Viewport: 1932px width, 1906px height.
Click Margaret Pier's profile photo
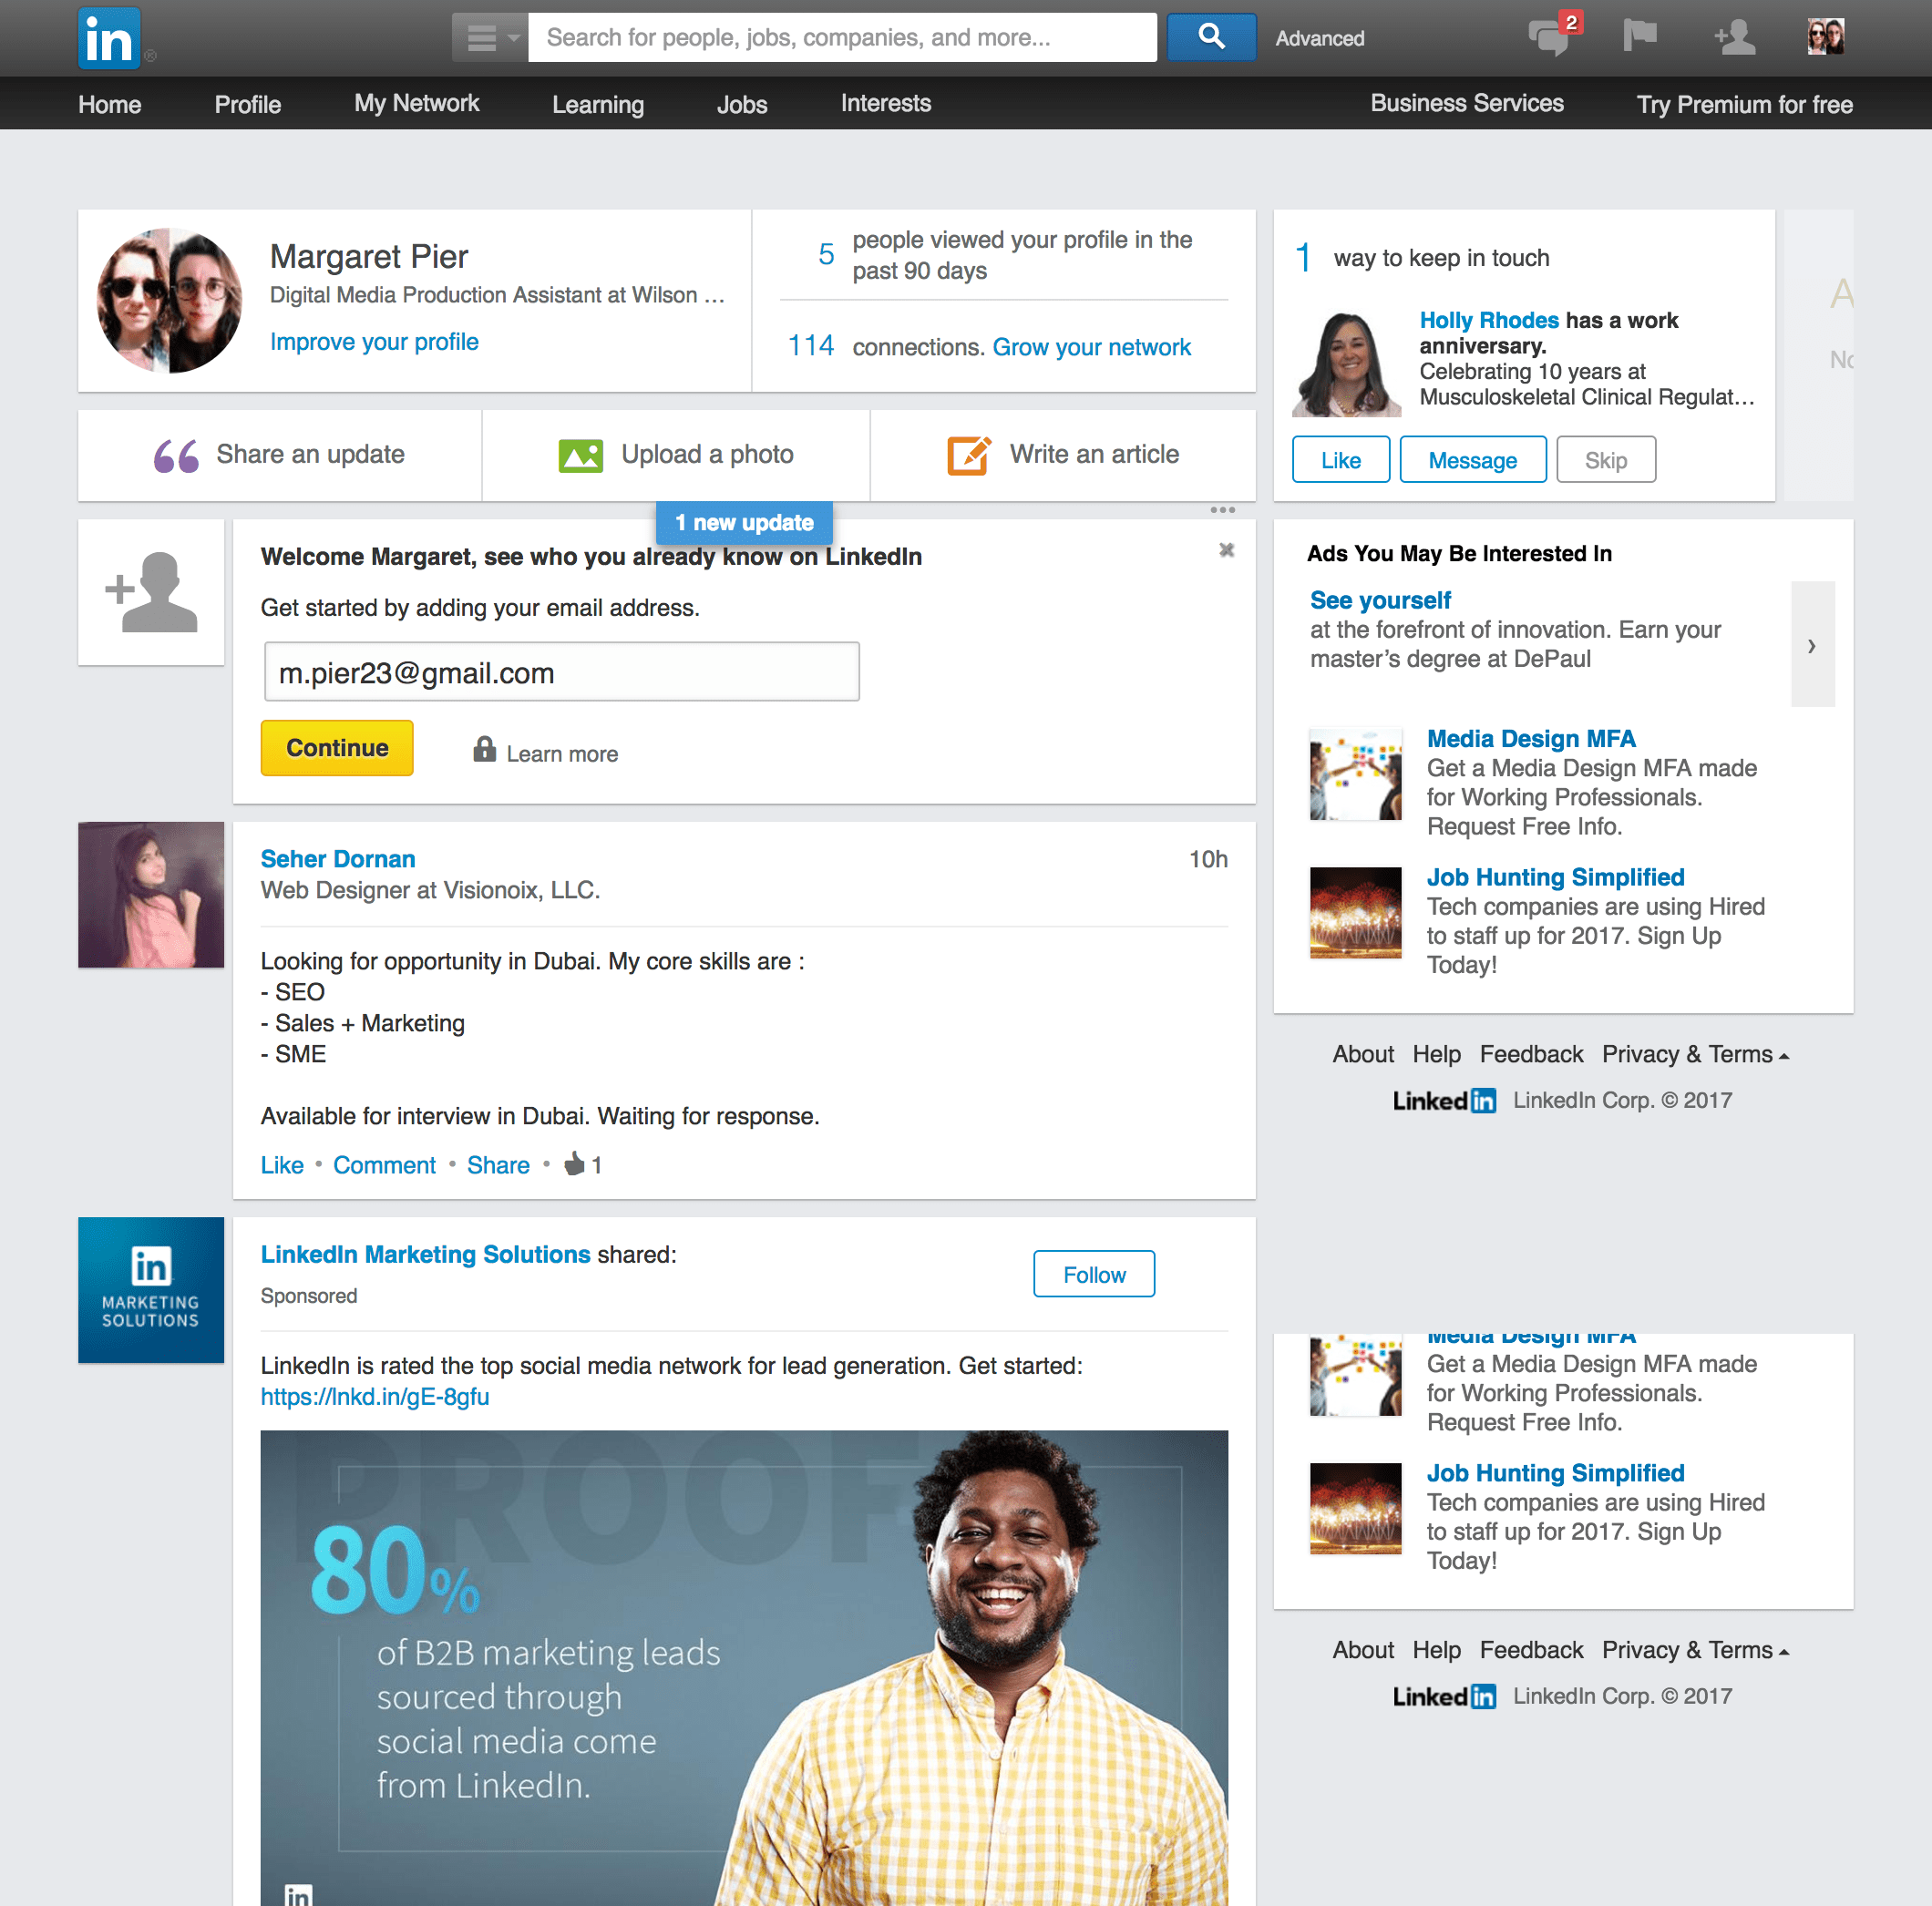pos(169,300)
